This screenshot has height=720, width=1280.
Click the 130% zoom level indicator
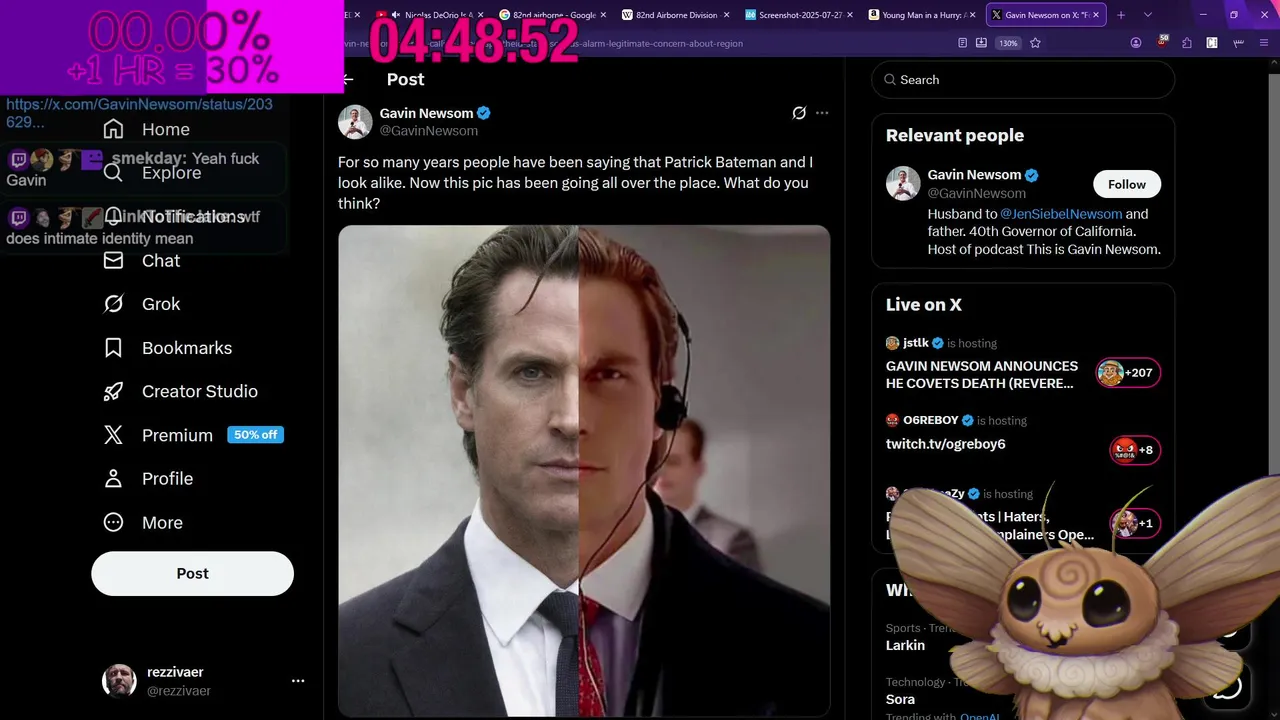[1008, 43]
